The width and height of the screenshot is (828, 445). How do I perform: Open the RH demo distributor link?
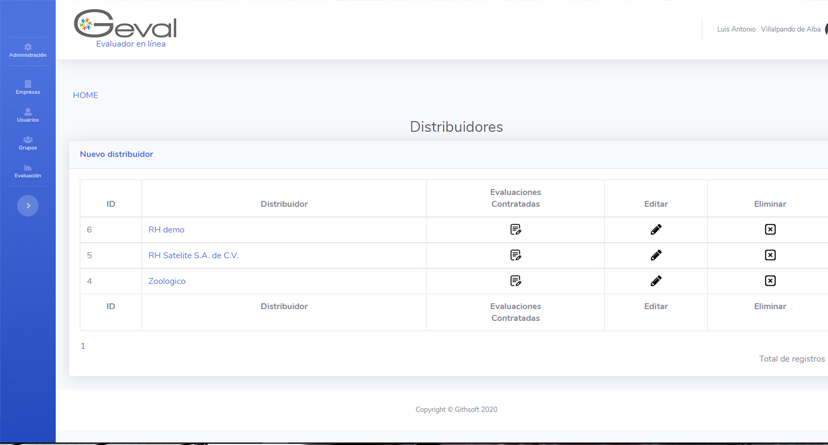pyautogui.click(x=166, y=230)
